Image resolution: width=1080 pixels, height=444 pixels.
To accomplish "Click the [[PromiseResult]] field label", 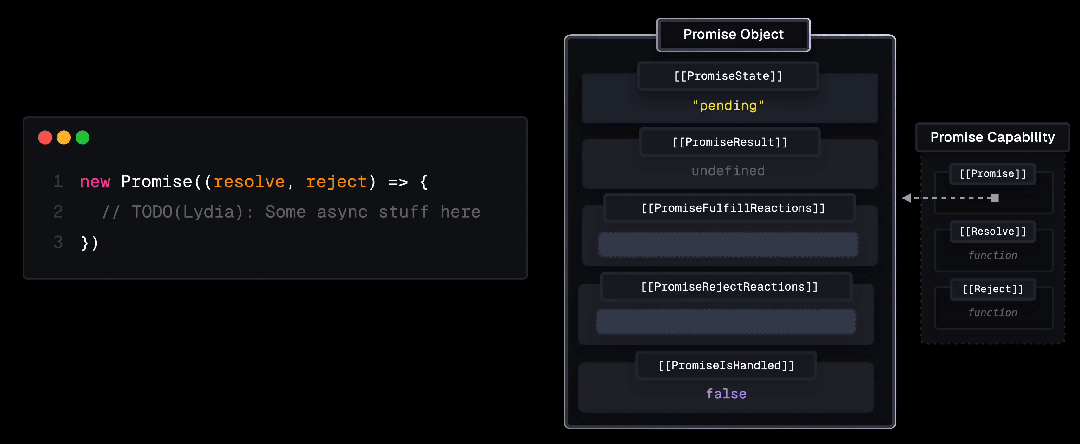I will 730,142.
